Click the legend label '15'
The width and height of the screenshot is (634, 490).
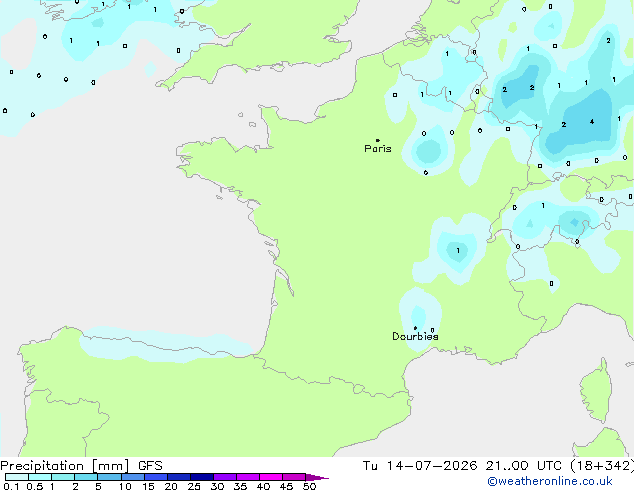(148, 486)
